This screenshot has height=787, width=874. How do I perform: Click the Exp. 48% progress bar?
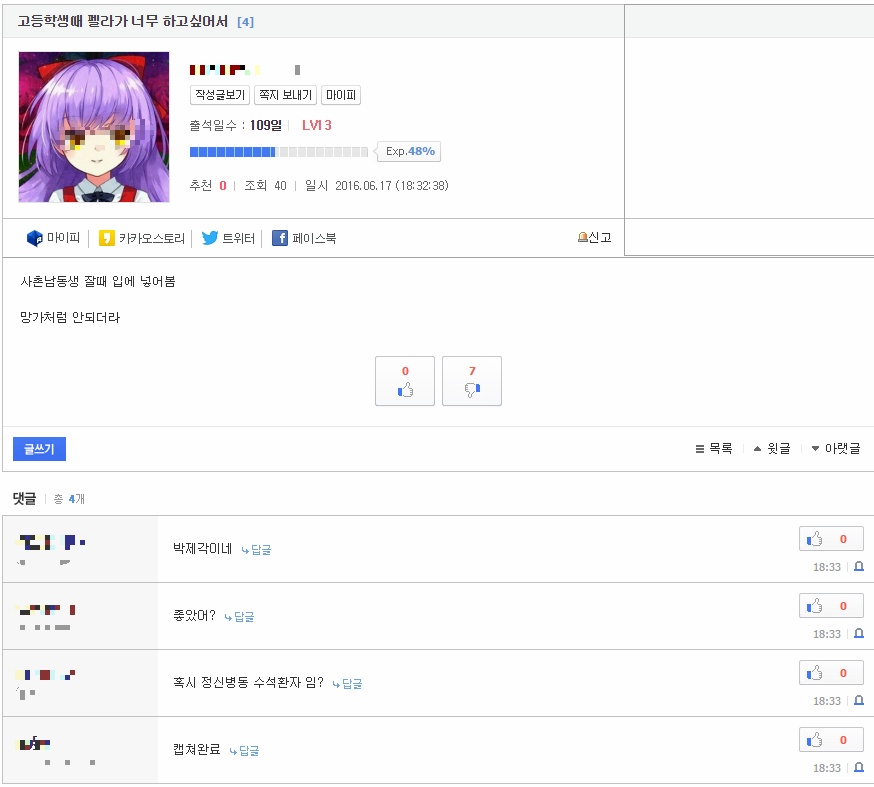(279, 152)
